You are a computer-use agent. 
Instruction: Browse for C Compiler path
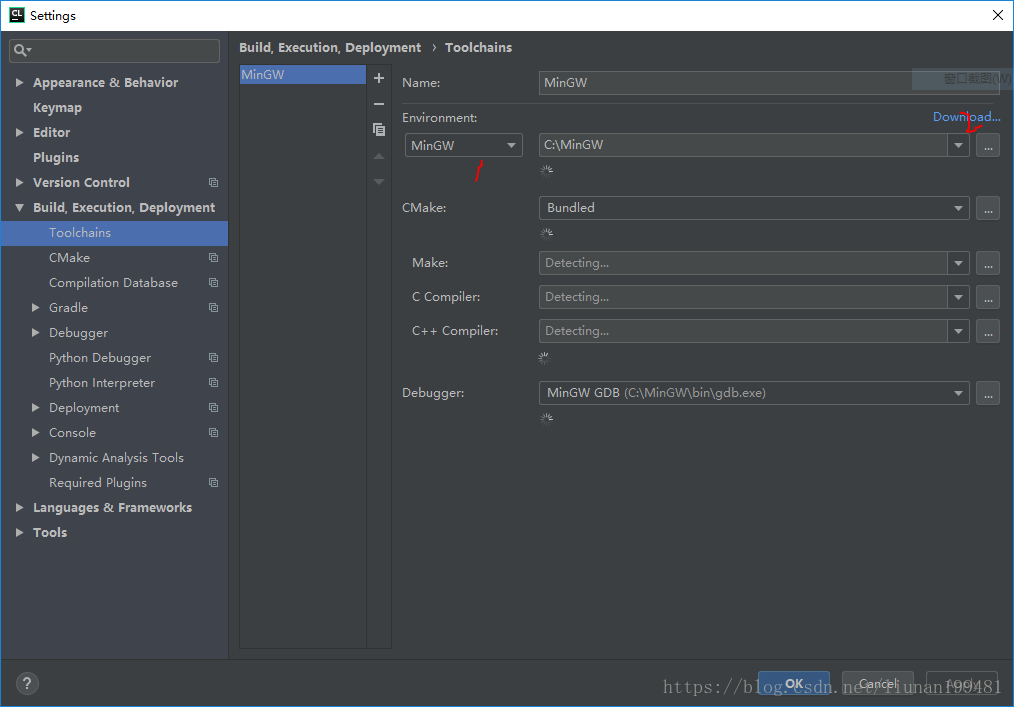tap(988, 298)
